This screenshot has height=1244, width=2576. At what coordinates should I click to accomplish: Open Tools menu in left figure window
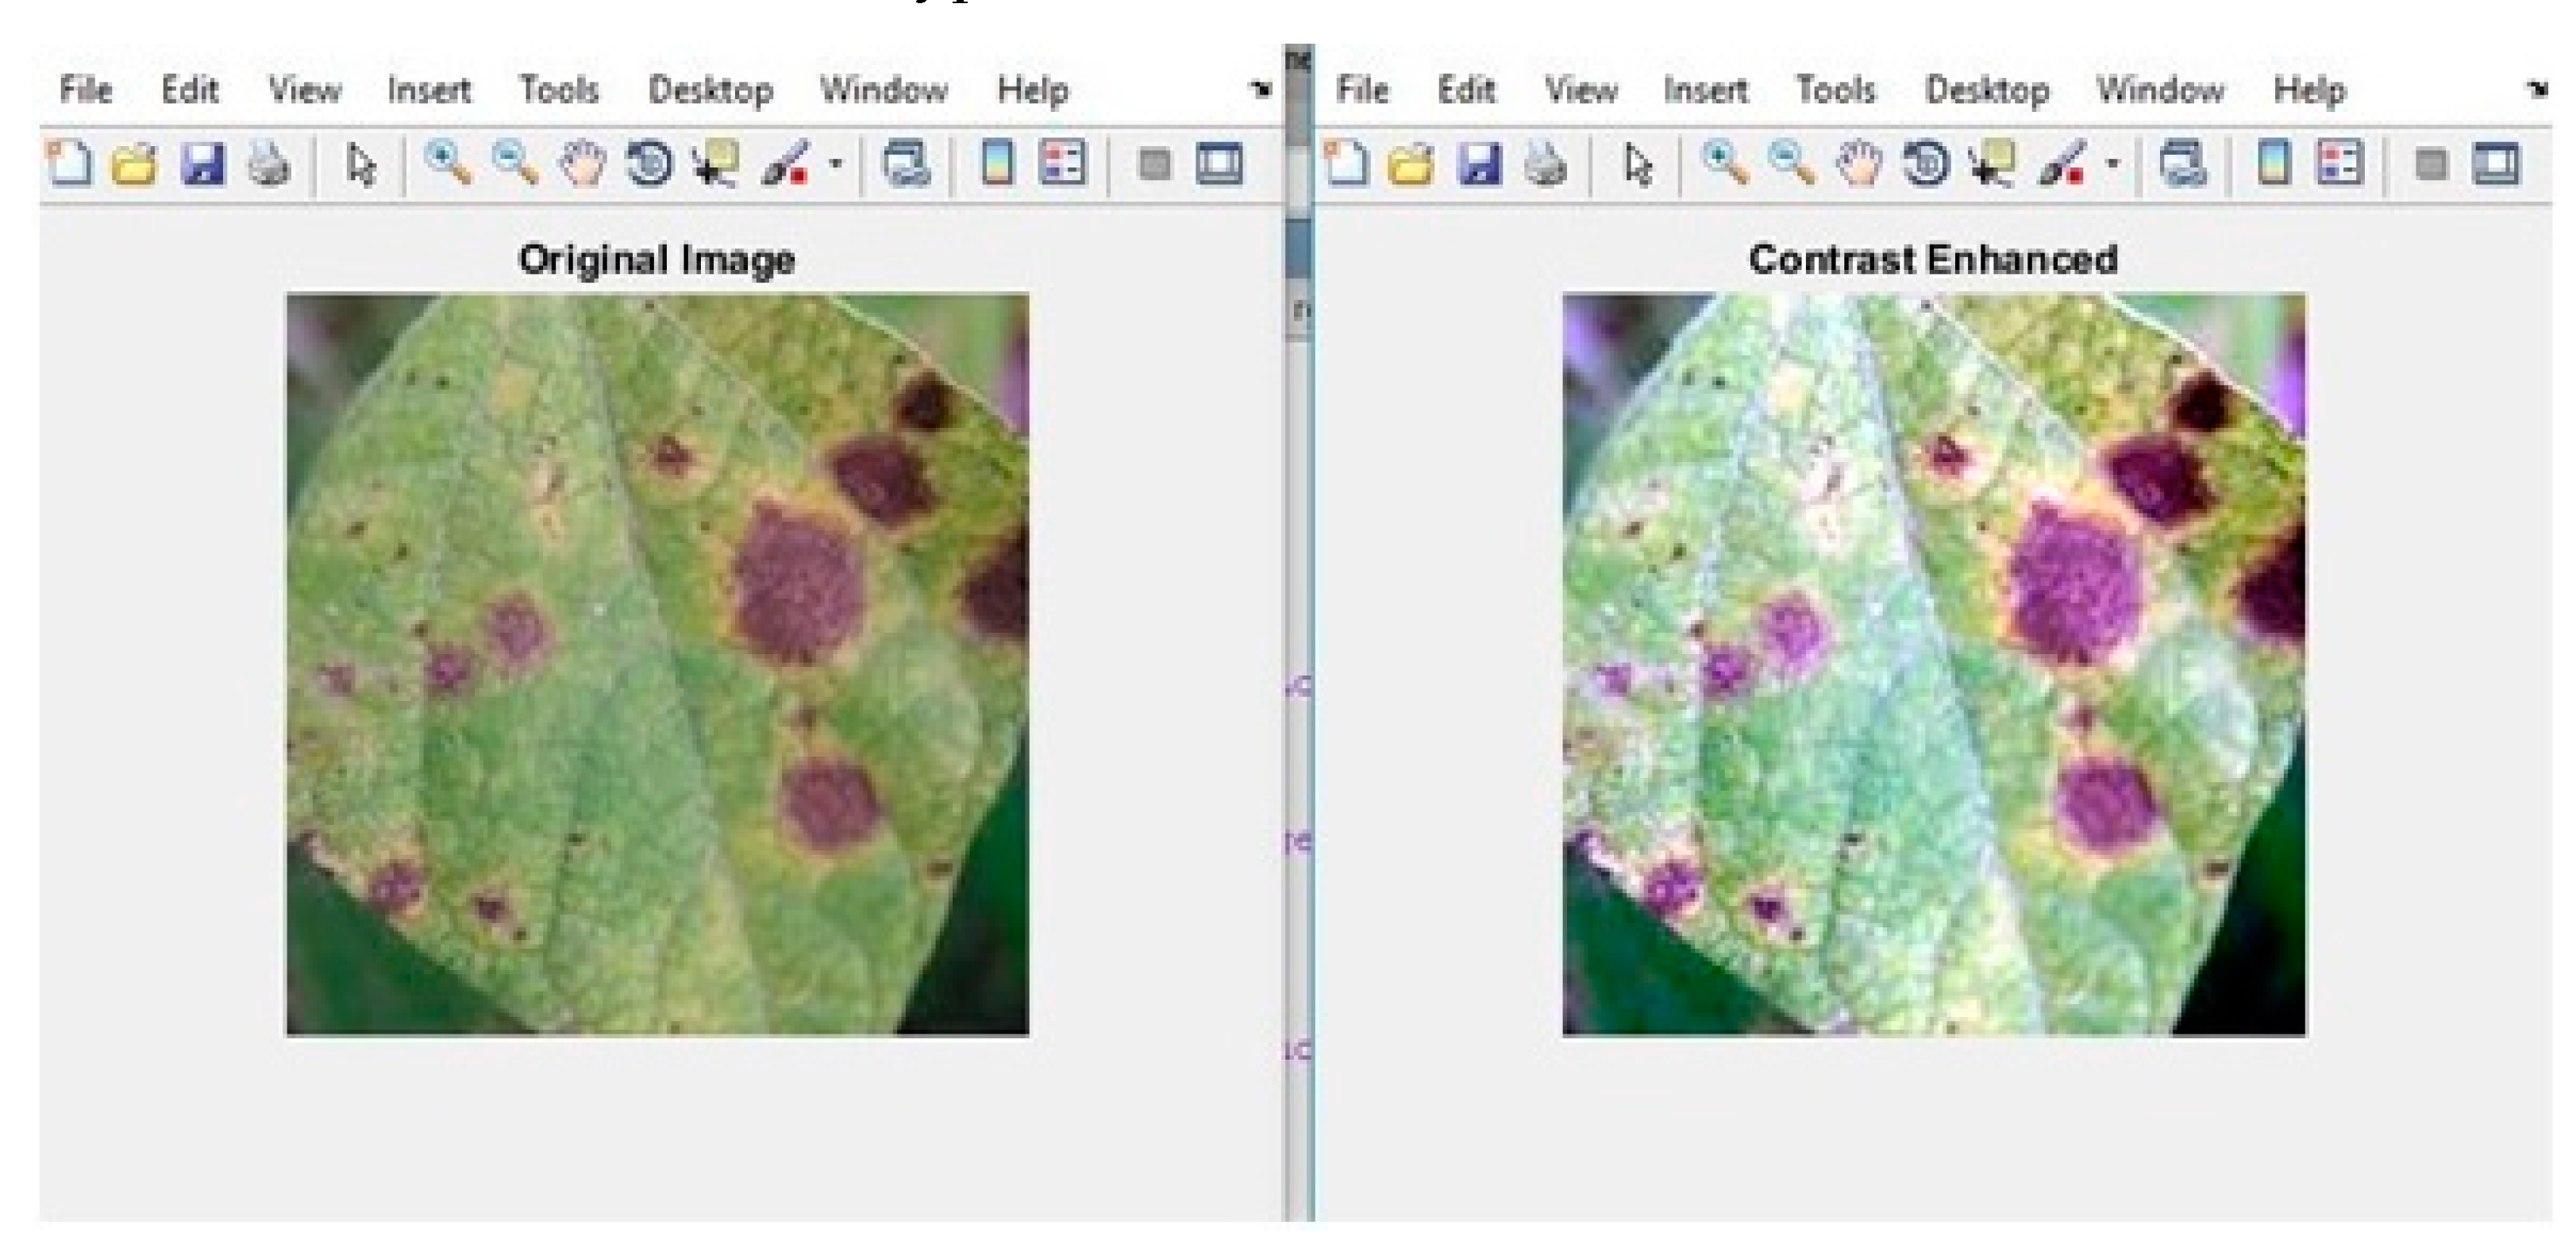558,90
